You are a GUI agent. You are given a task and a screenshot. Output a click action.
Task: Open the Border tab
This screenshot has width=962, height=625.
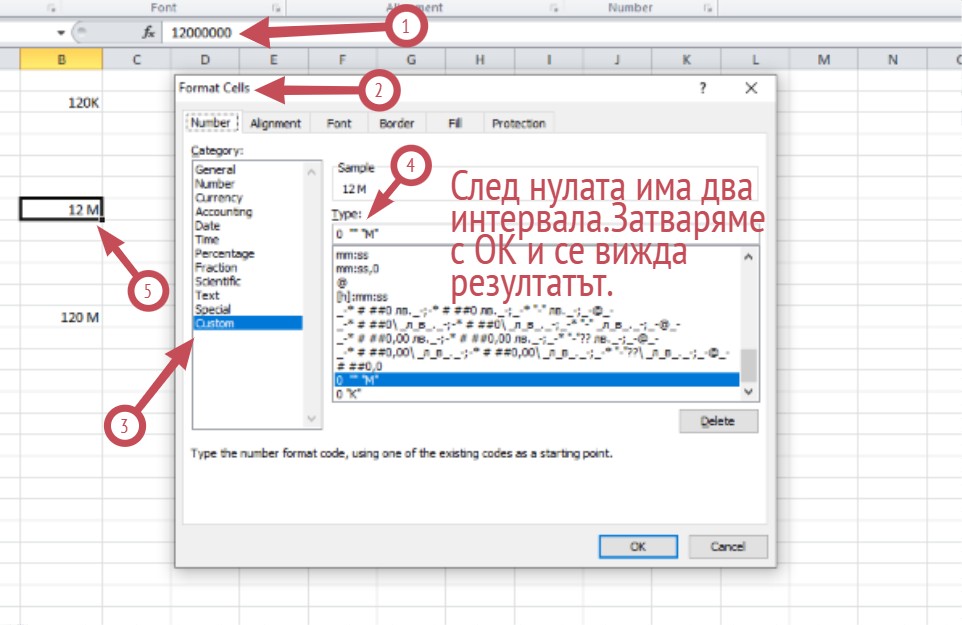coord(396,123)
